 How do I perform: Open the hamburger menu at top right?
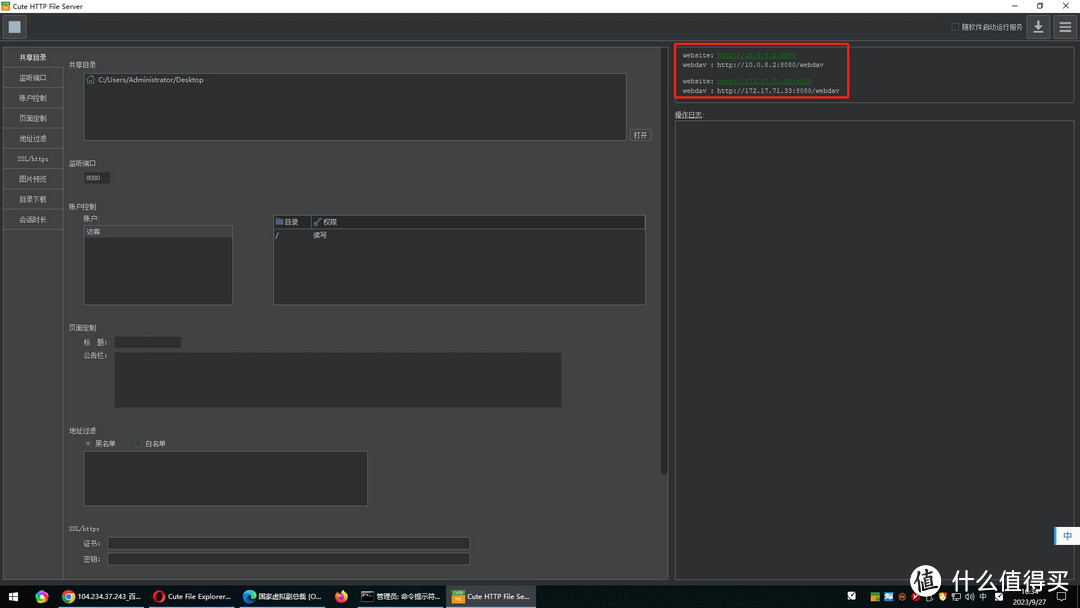[1065, 27]
